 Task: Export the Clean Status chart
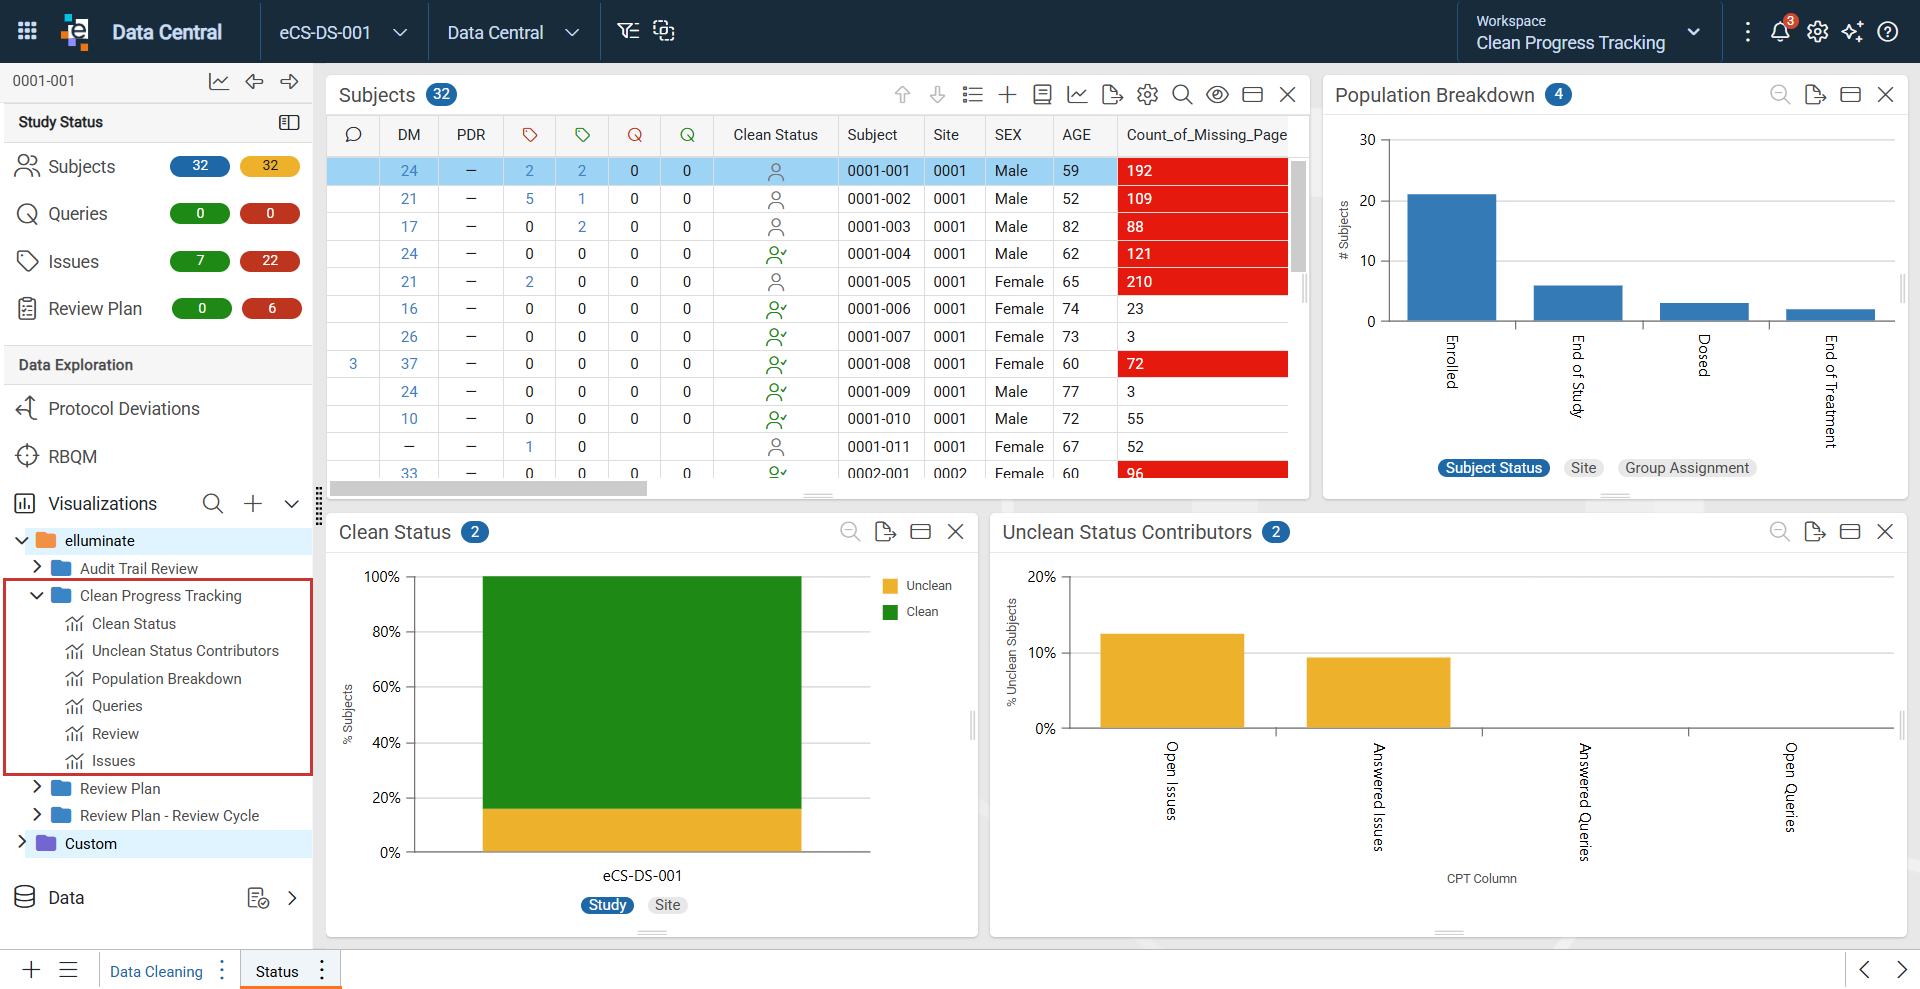pos(885,531)
